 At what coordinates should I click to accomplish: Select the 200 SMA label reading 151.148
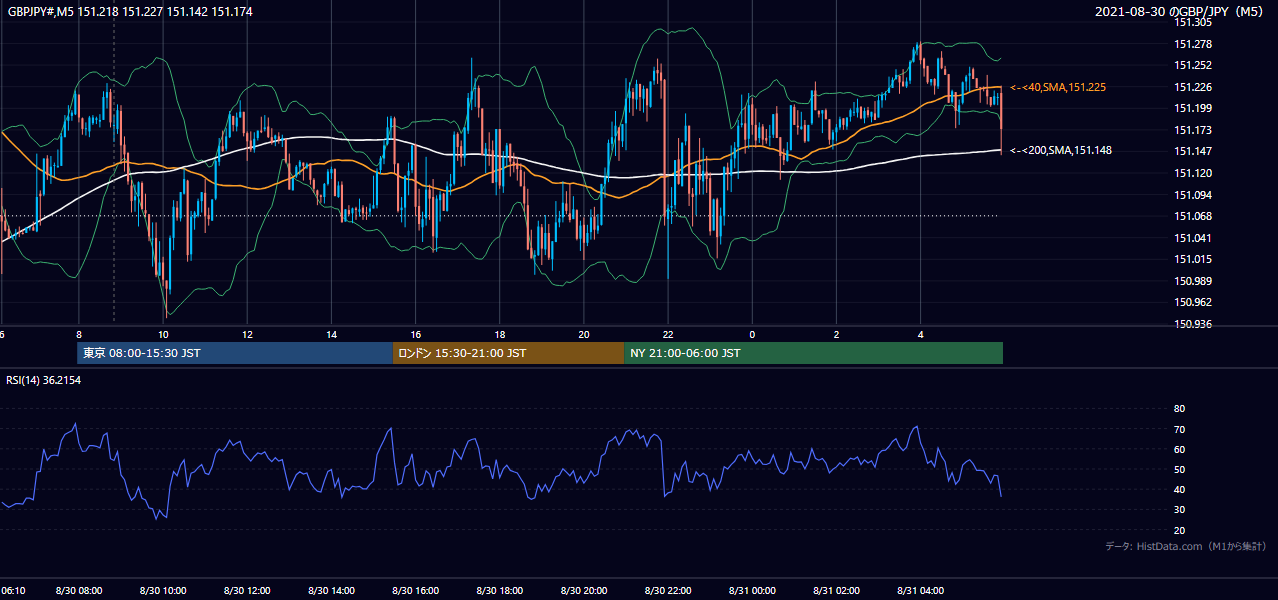(x=1061, y=151)
